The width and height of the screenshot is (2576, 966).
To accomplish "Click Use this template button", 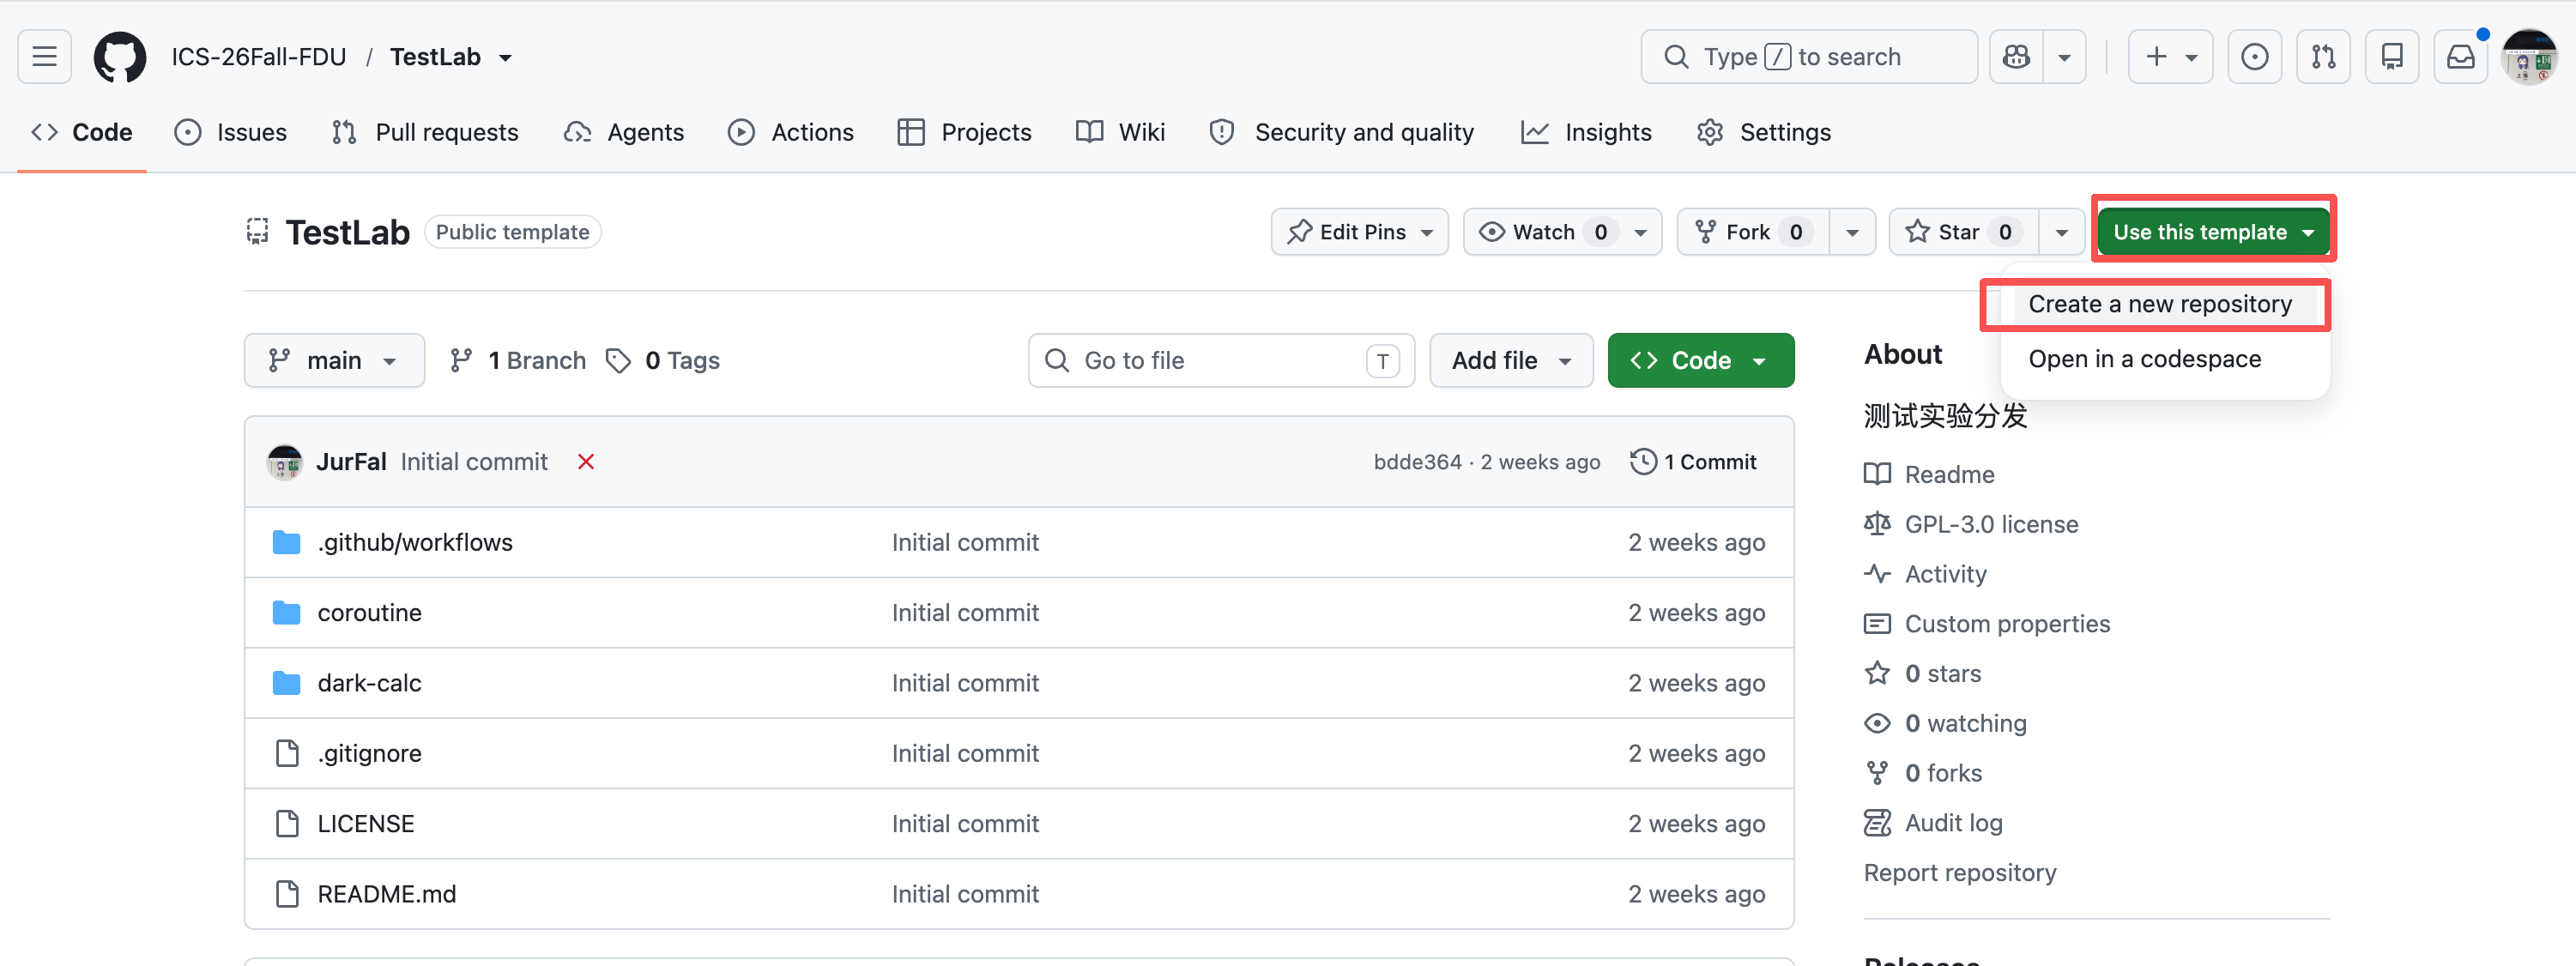I will (2214, 232).
